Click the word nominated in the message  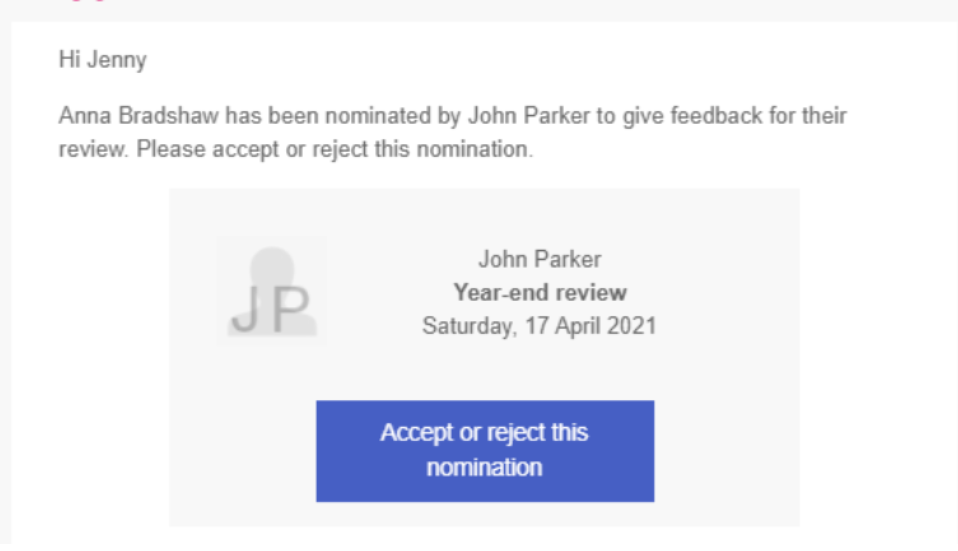(378, 115)
